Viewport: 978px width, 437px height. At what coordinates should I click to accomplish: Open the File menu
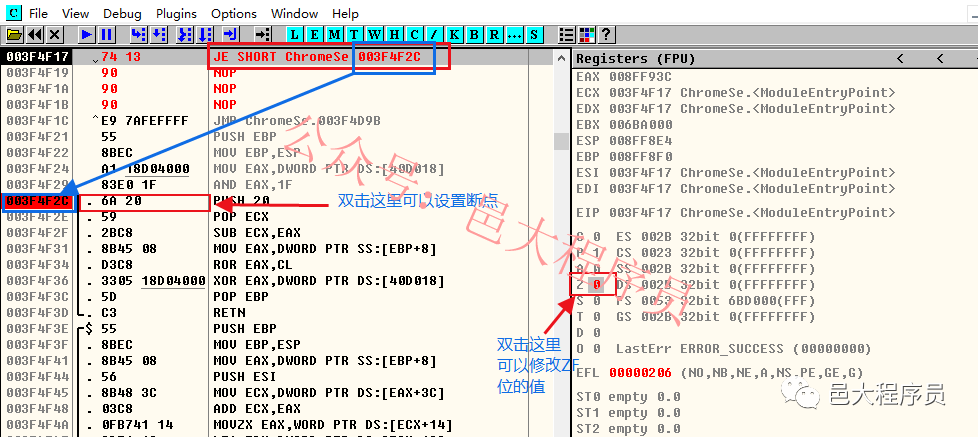coord(38,13)
